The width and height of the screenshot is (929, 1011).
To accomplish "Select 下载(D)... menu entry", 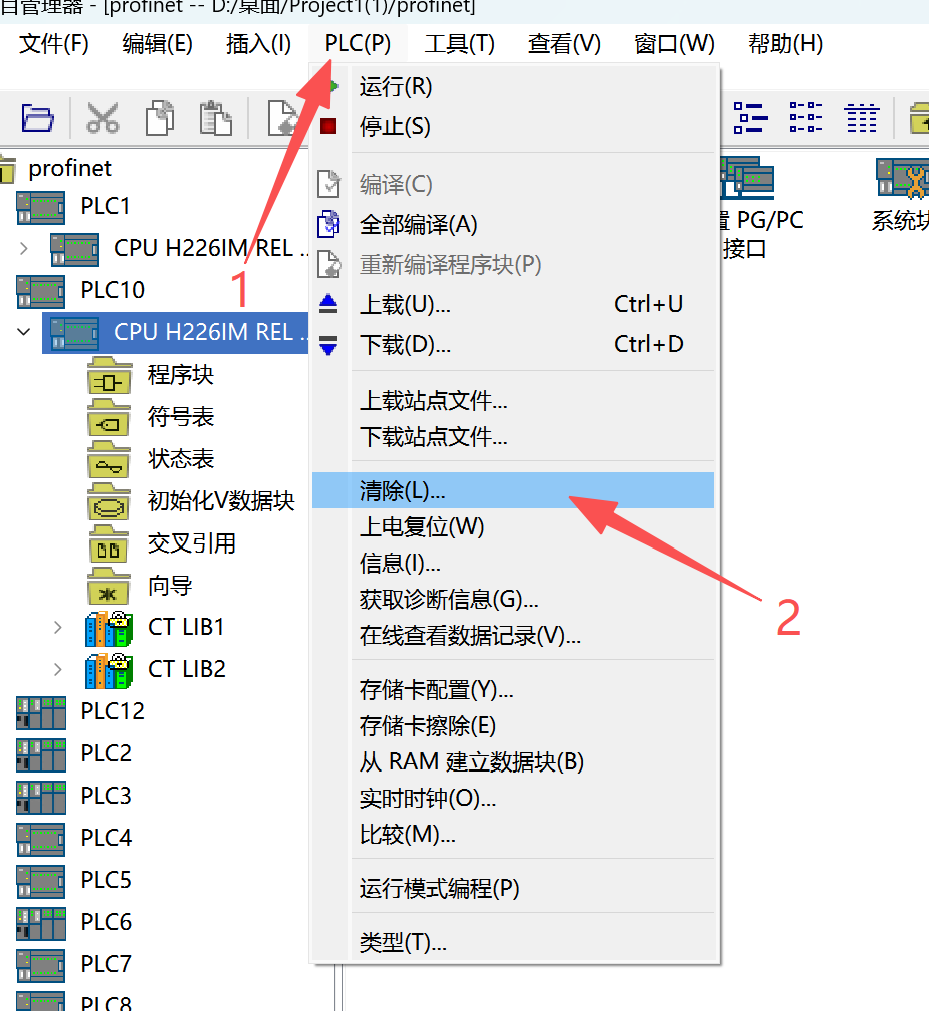I will (x=513, y=344).
